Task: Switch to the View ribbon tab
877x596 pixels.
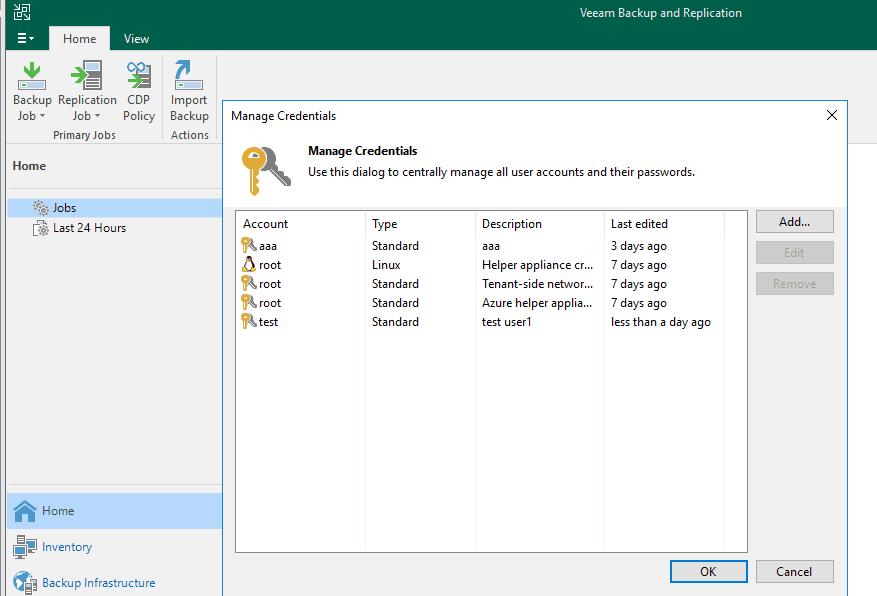Action: click(136, 39)
